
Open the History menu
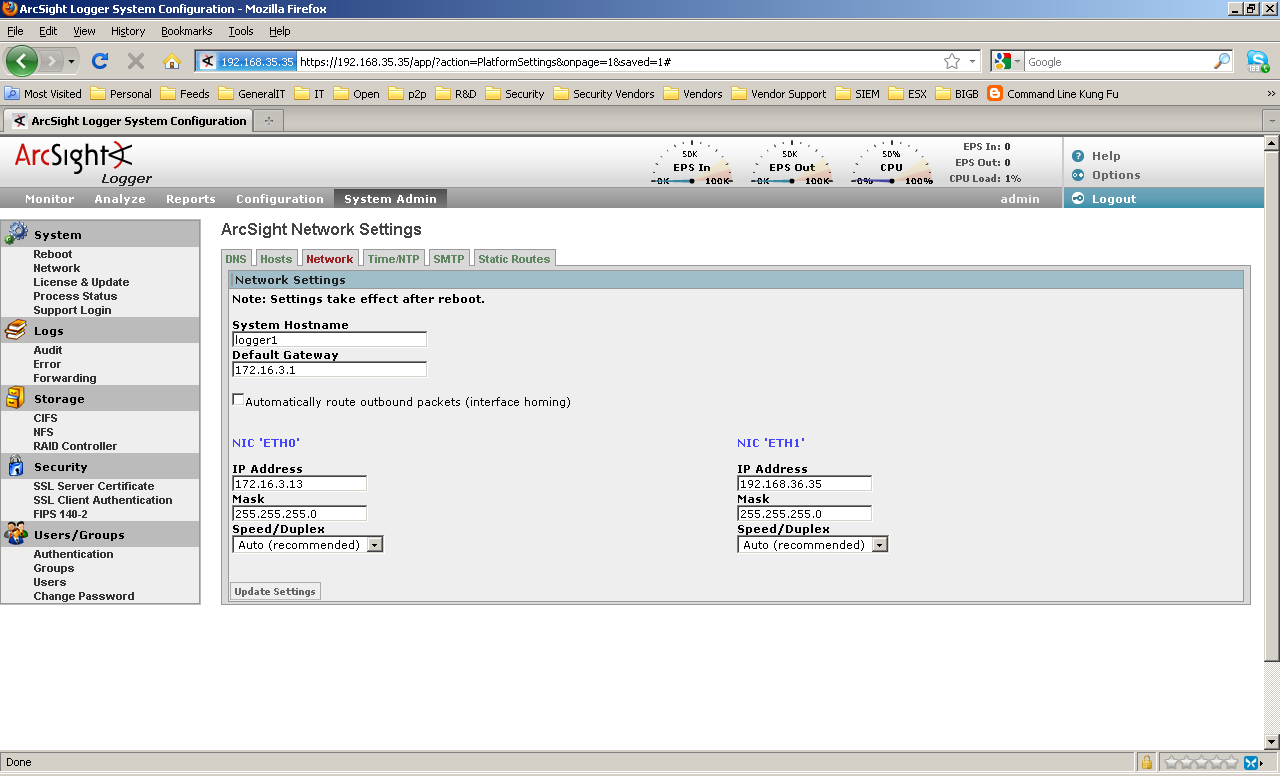[x=128, y=31]
